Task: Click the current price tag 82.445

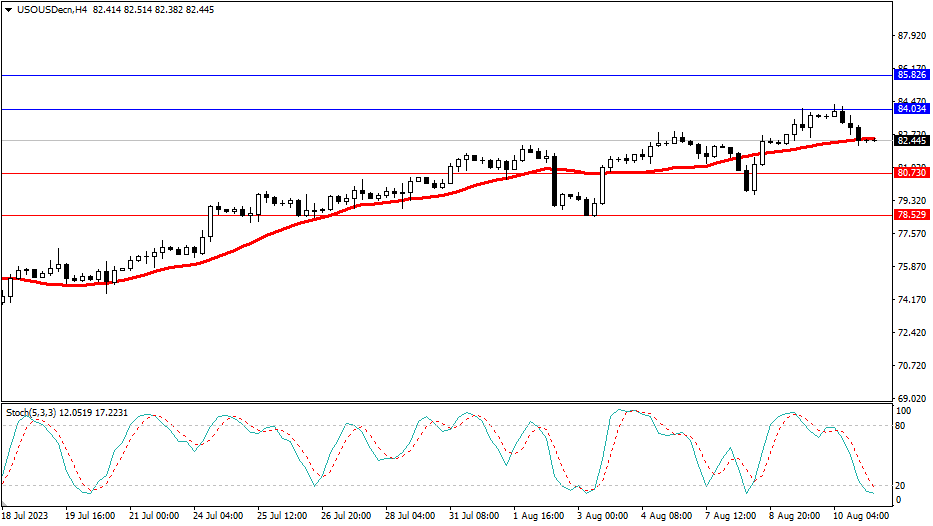Action: pos(910,141)
